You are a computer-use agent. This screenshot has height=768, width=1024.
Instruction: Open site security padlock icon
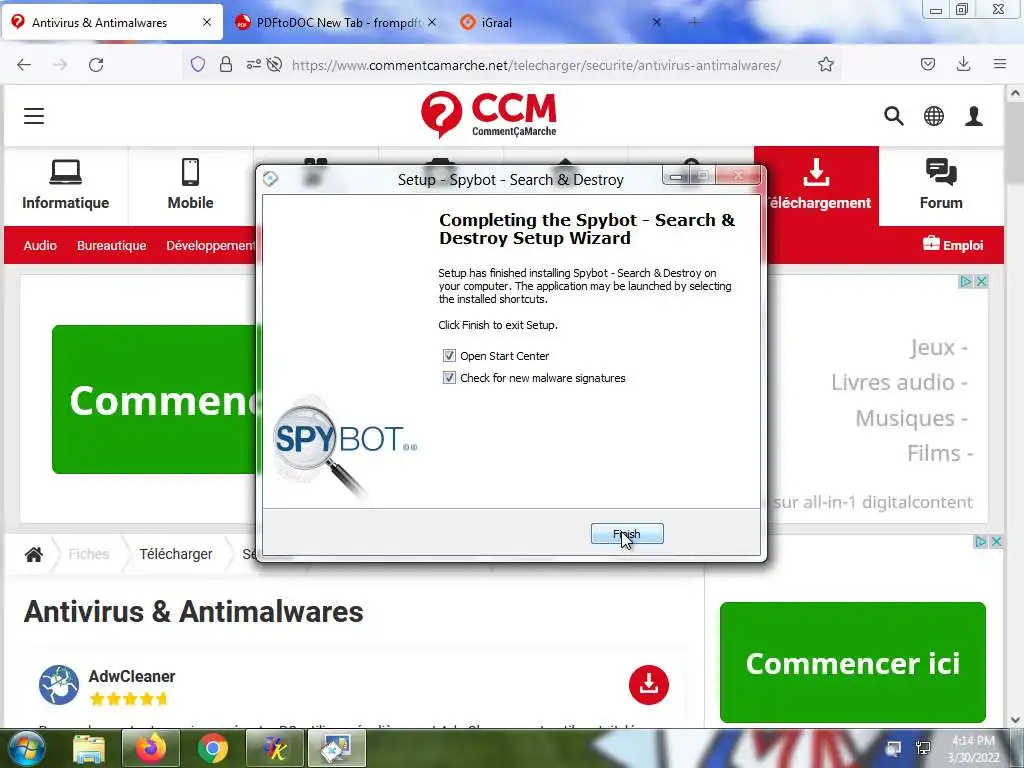tap(225, 65)
